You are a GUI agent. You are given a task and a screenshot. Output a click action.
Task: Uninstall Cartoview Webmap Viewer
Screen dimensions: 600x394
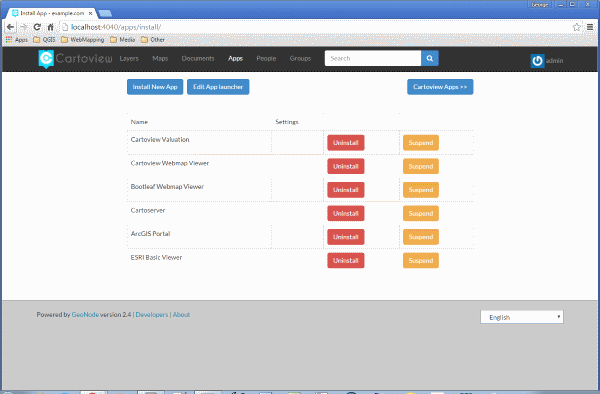346,166
